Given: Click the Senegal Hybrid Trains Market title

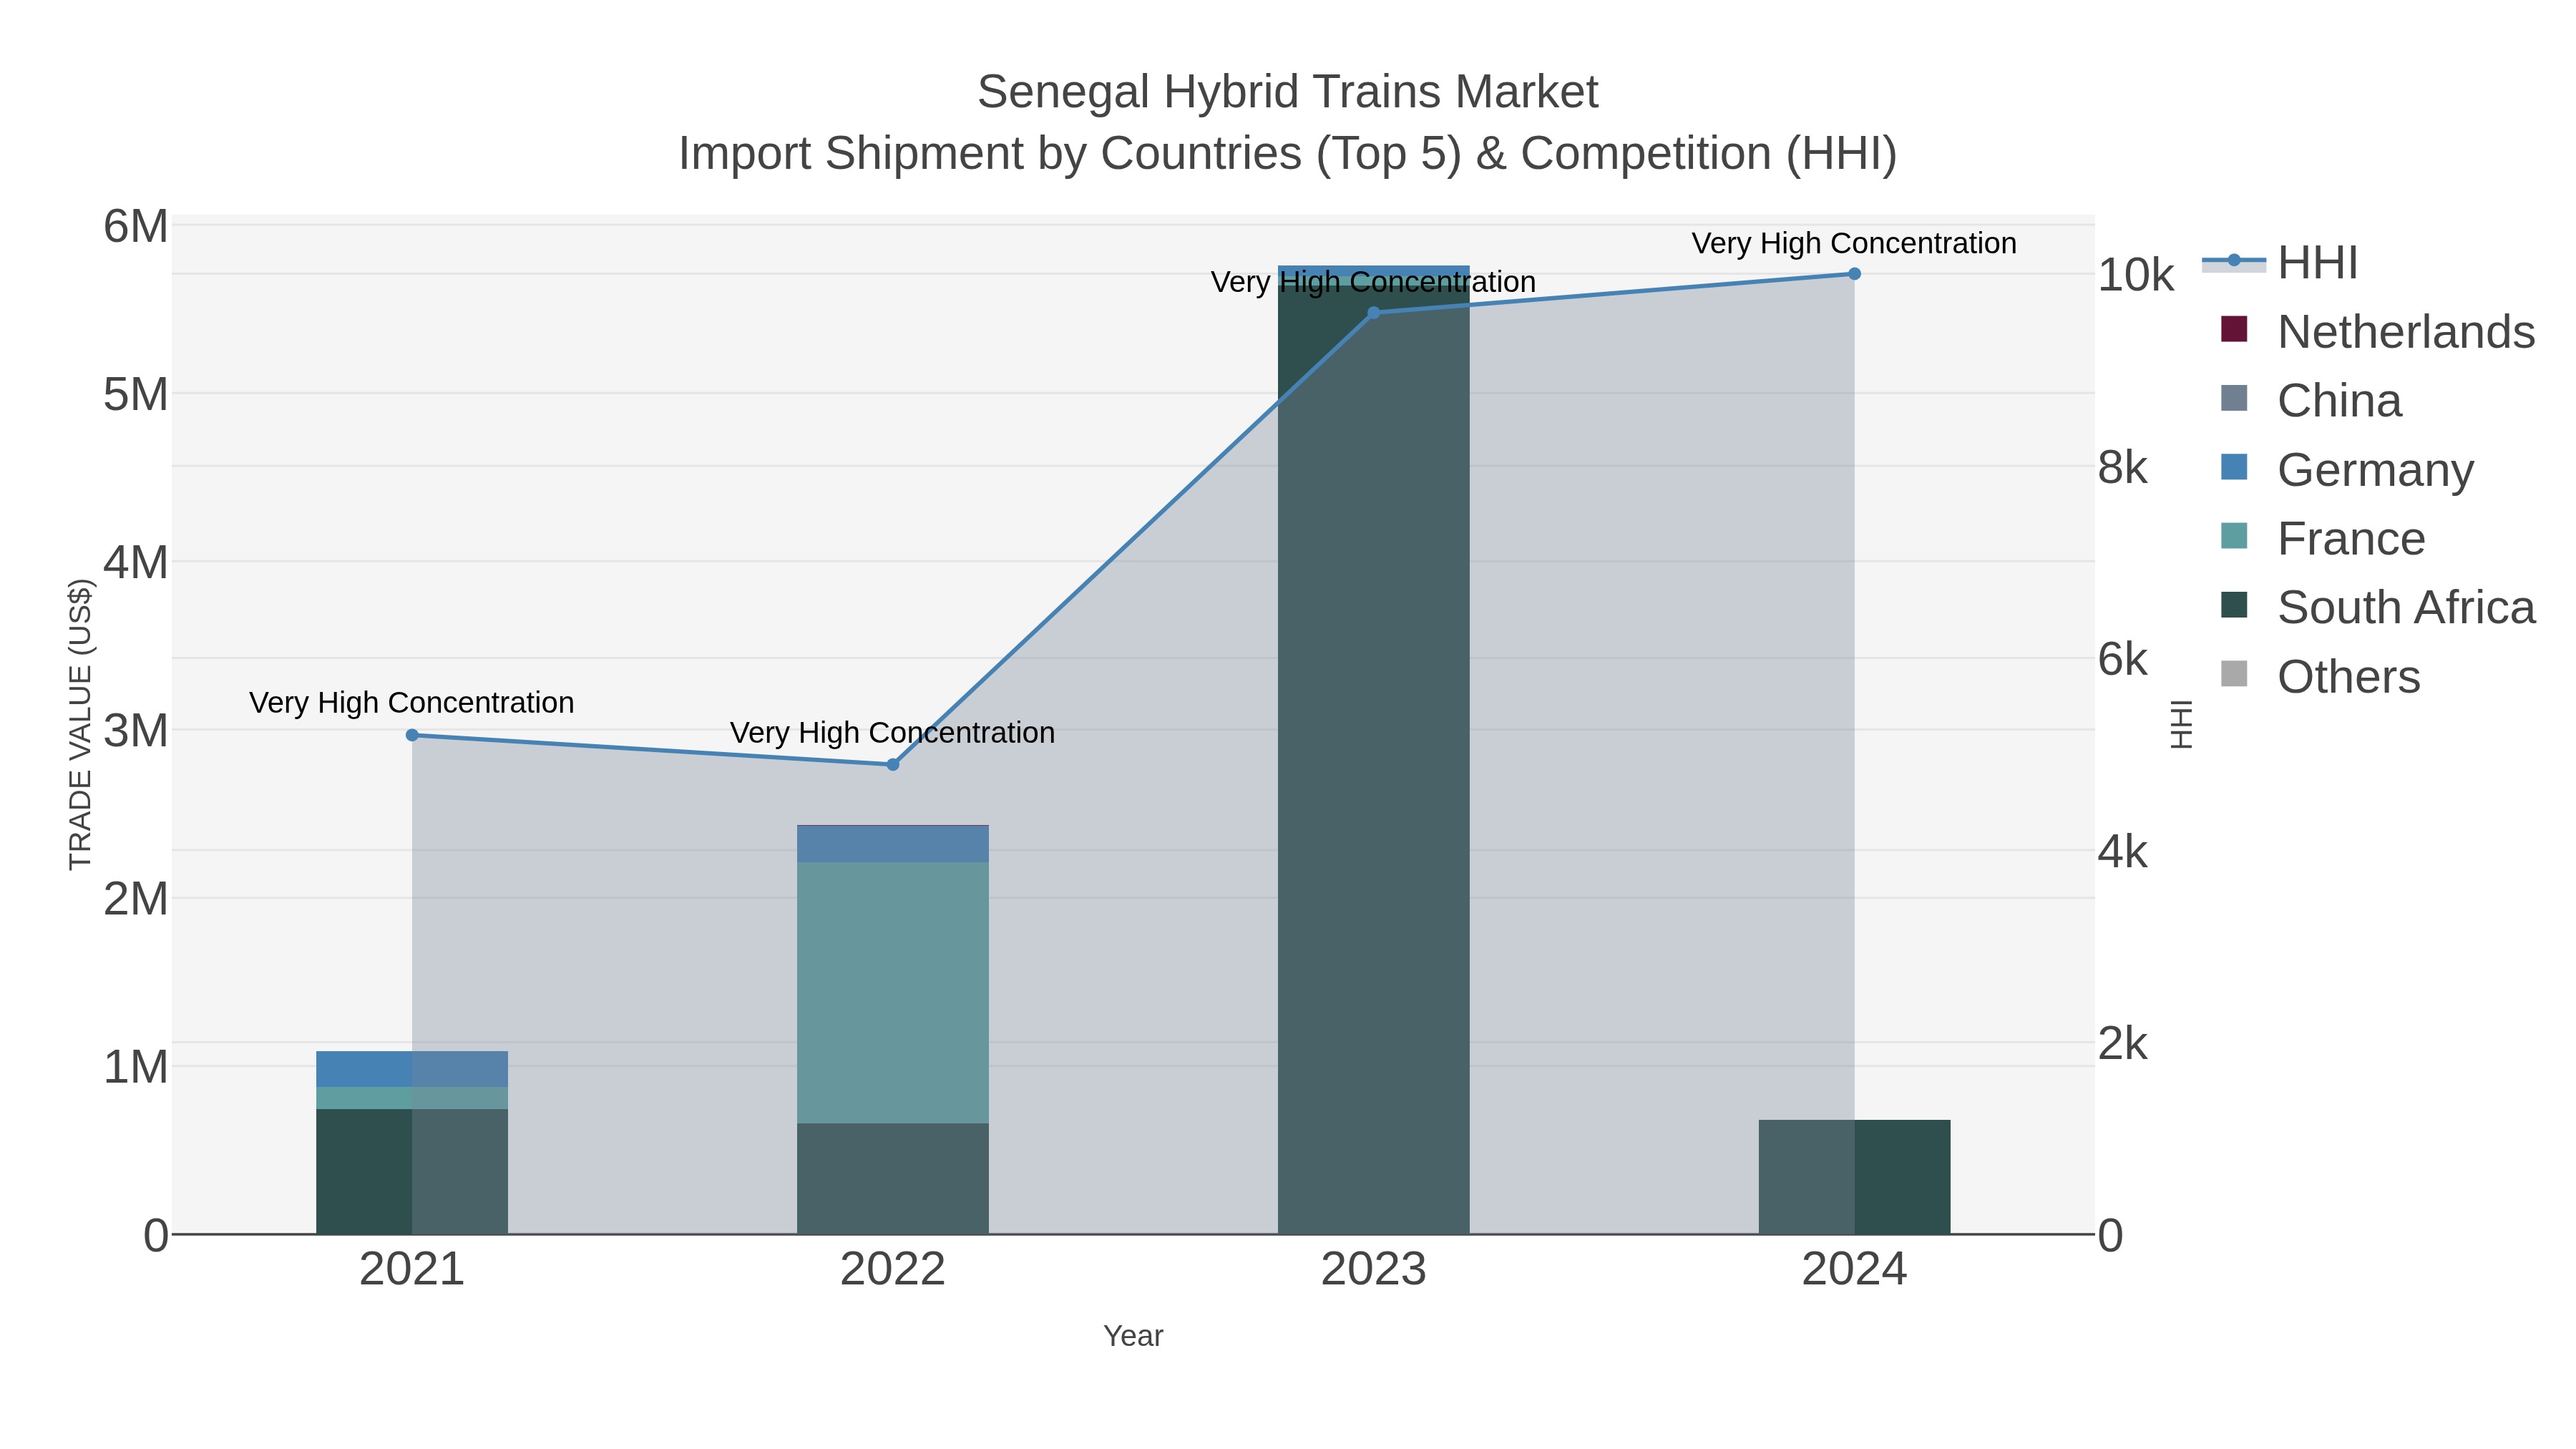Looking at the screenshot, I should (1288, 92).
